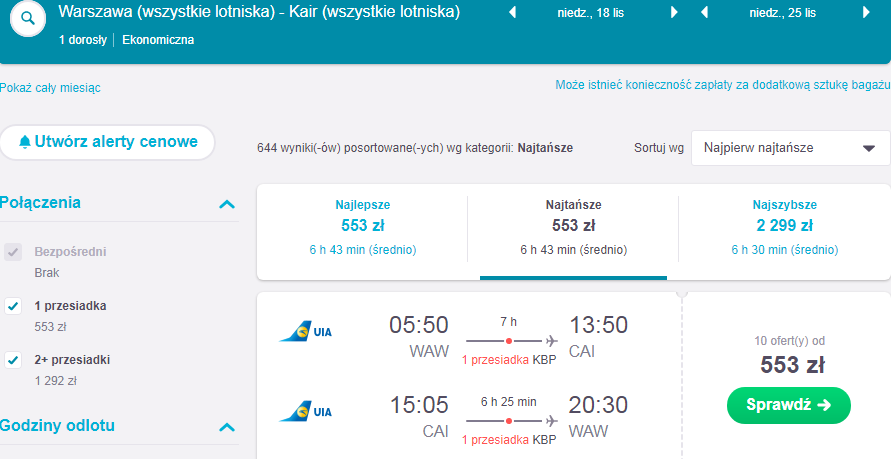Click the Warszawa - Kair route title
Viewport: 891px width, 459px height.
click(259, 12)
